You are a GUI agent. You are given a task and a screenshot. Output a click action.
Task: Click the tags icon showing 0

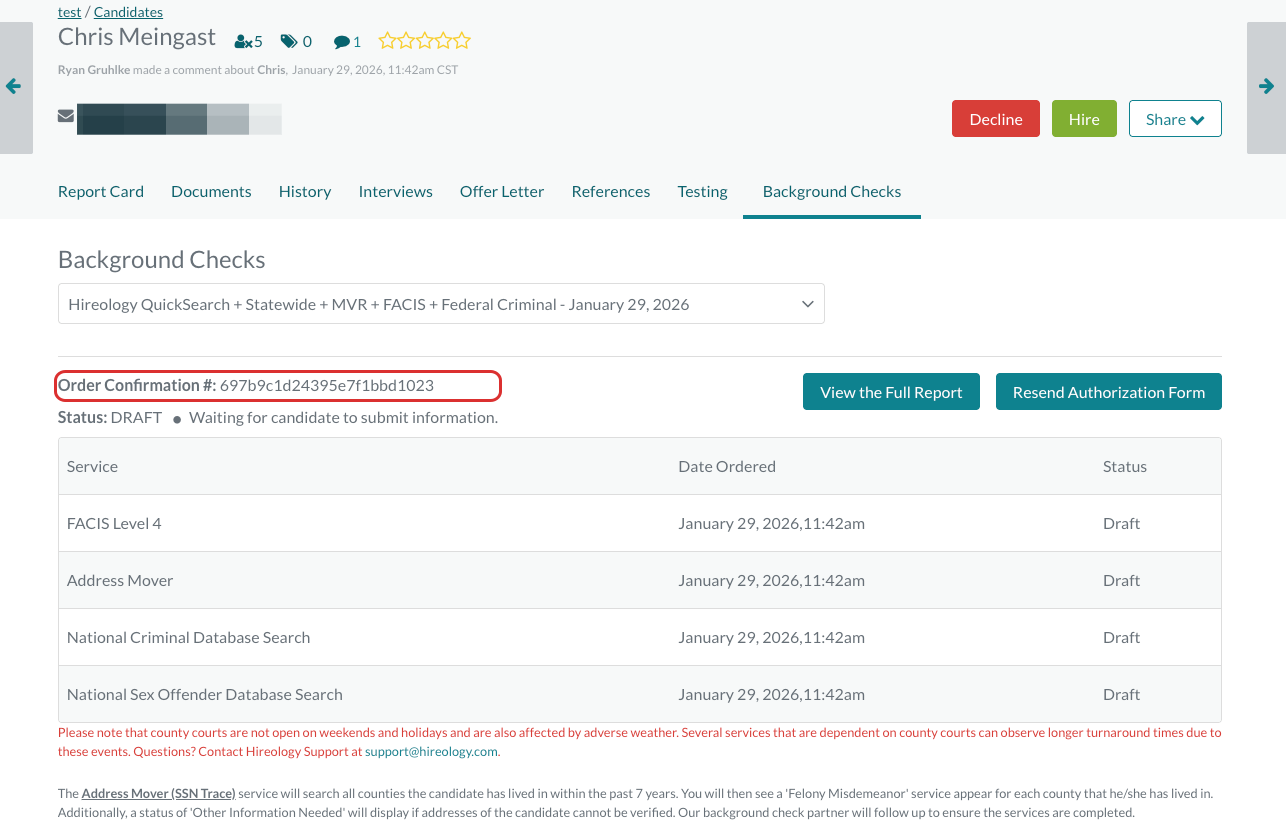coord(296,41)
